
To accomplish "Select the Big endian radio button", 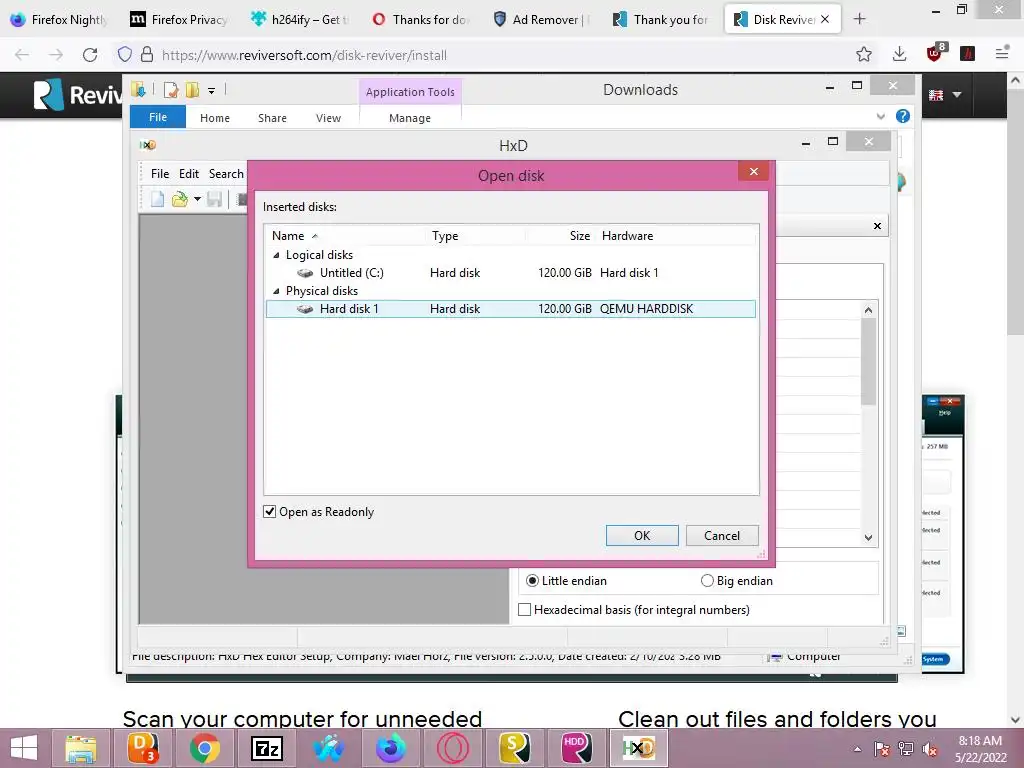I will (x=707, y=581).
